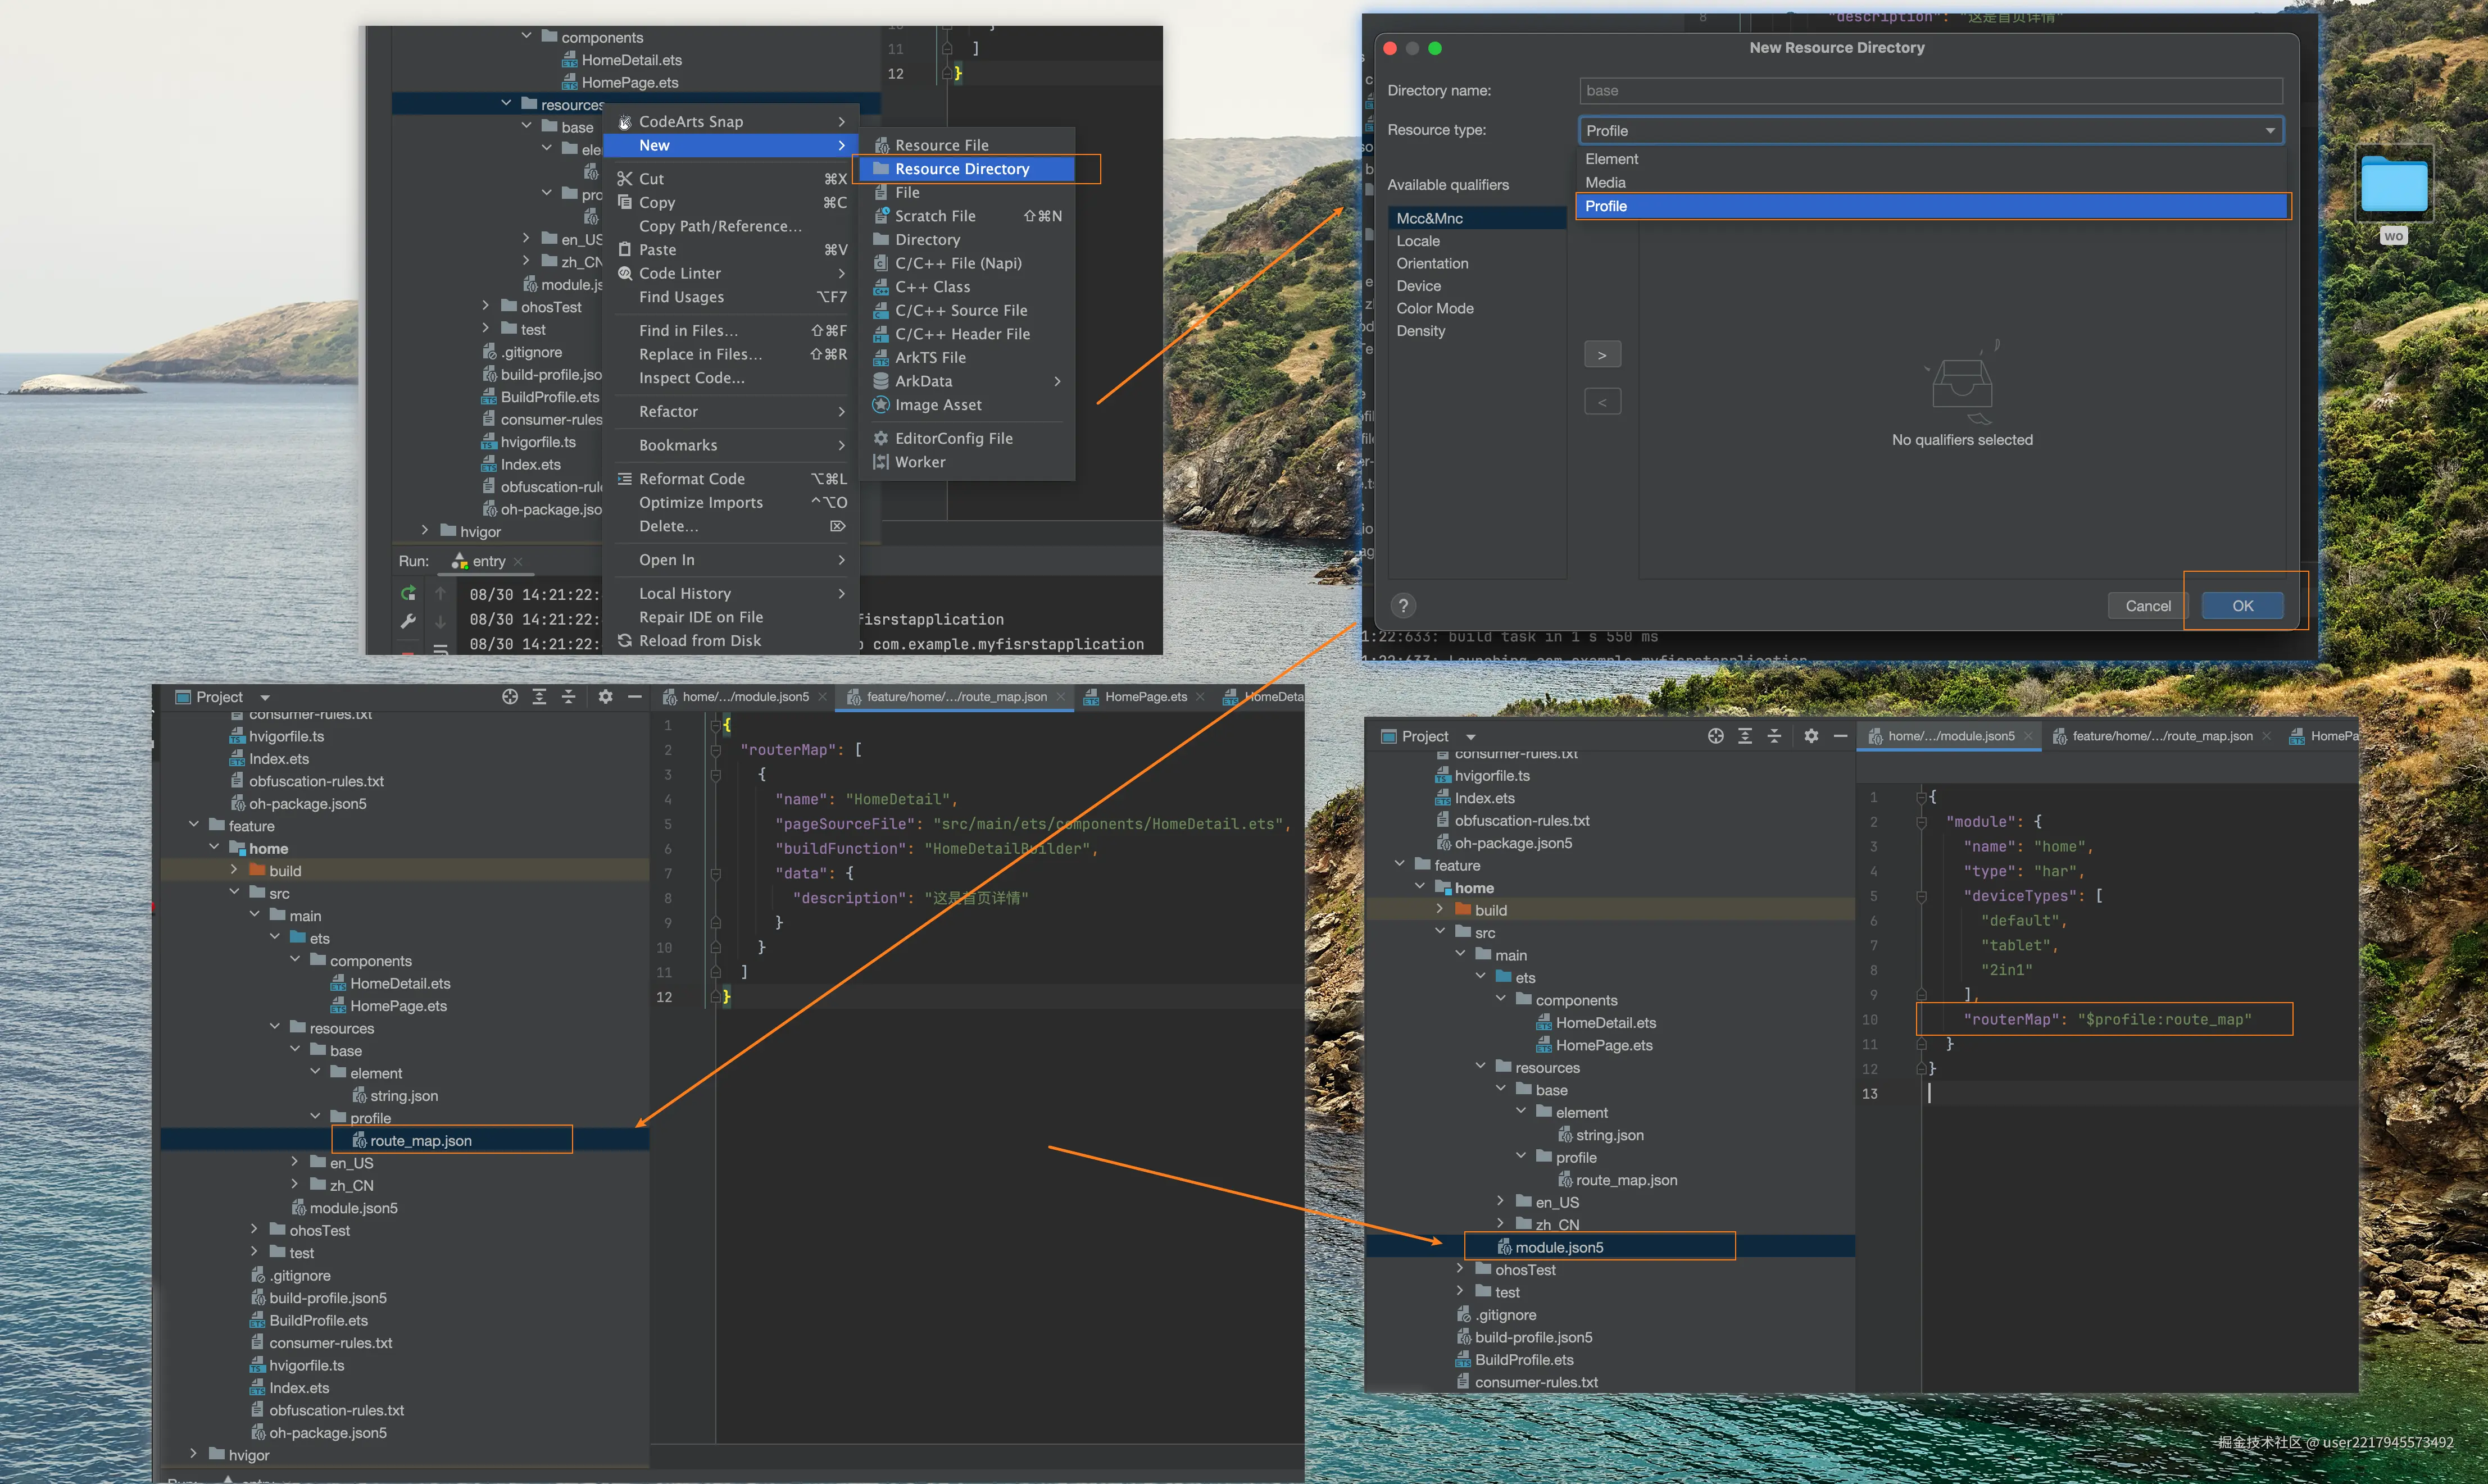Select Media option in resource type list
The image size is (2488, 1484).
[x=1931, y=182]
